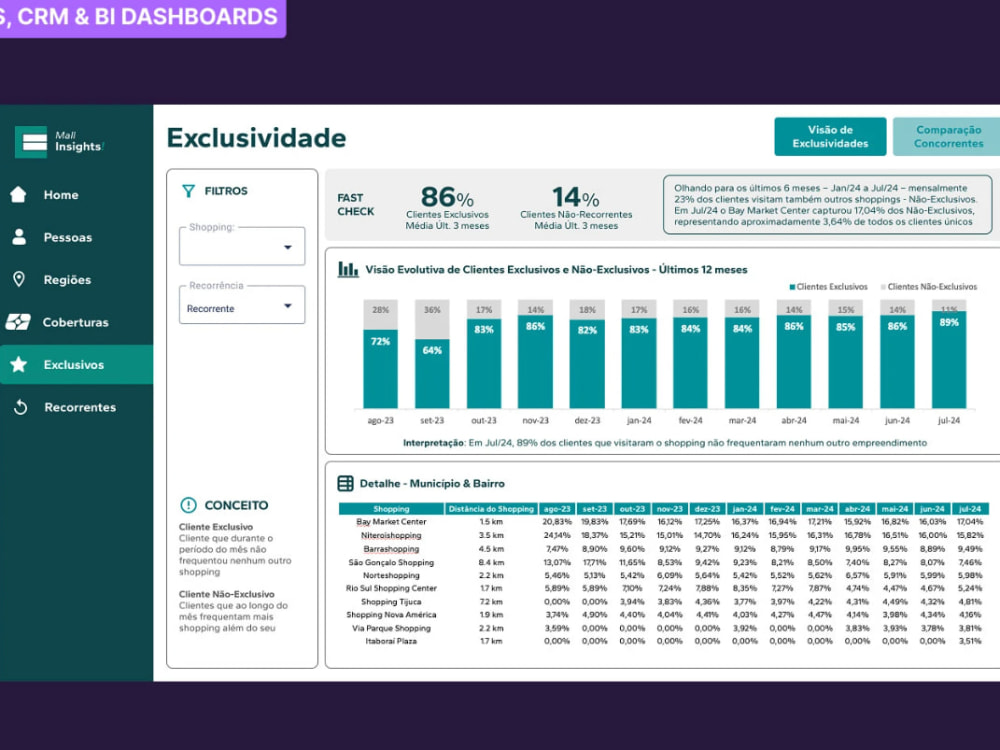Click the Regiões map pin icon

tap(19, 279)
